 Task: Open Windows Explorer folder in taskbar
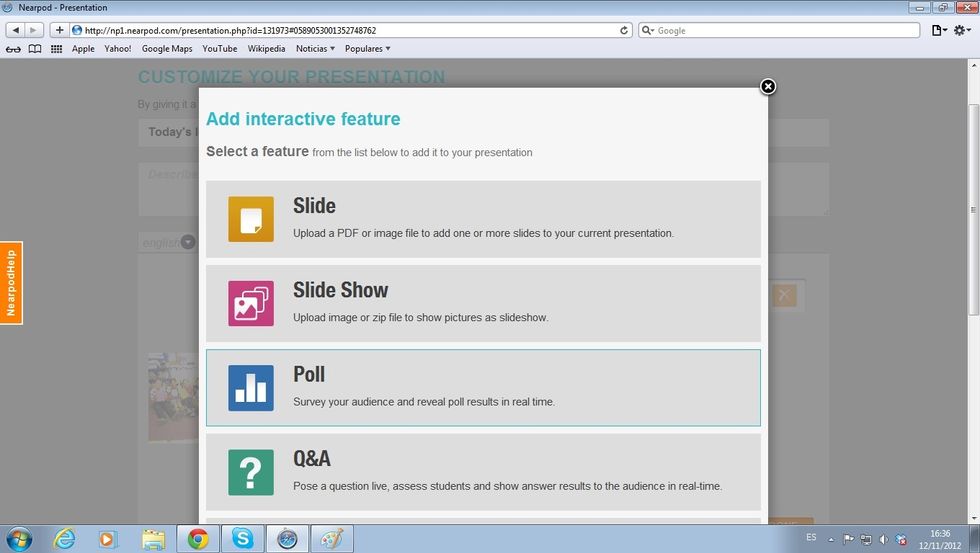tap(153, 539)
